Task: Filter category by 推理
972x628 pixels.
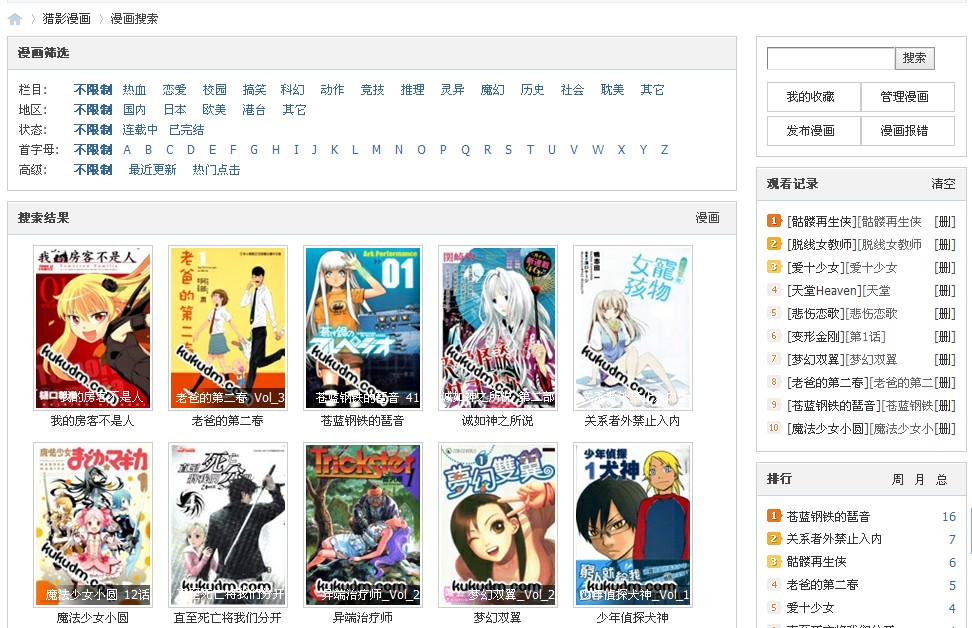Action: coord(412,90)
